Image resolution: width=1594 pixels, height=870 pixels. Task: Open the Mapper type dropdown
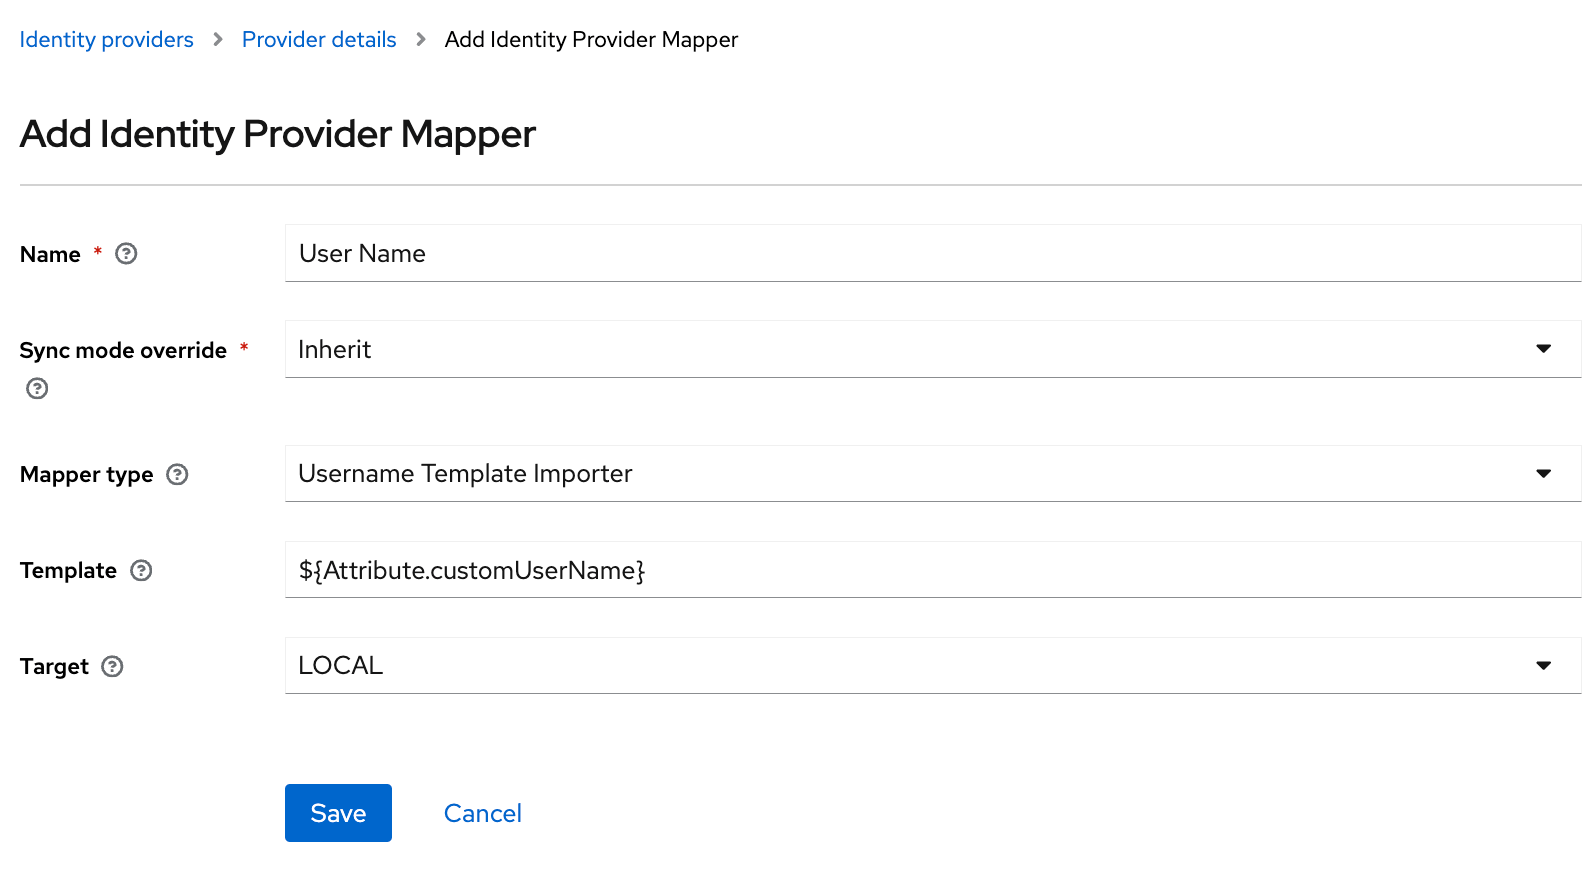(933, 473)
